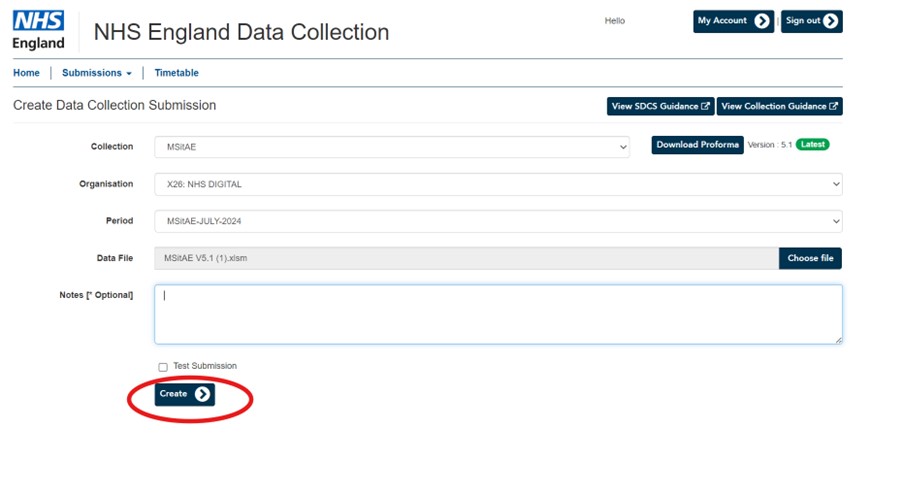Click the arrow icon on Create button
903x494 pixels.
click(202, 394)
